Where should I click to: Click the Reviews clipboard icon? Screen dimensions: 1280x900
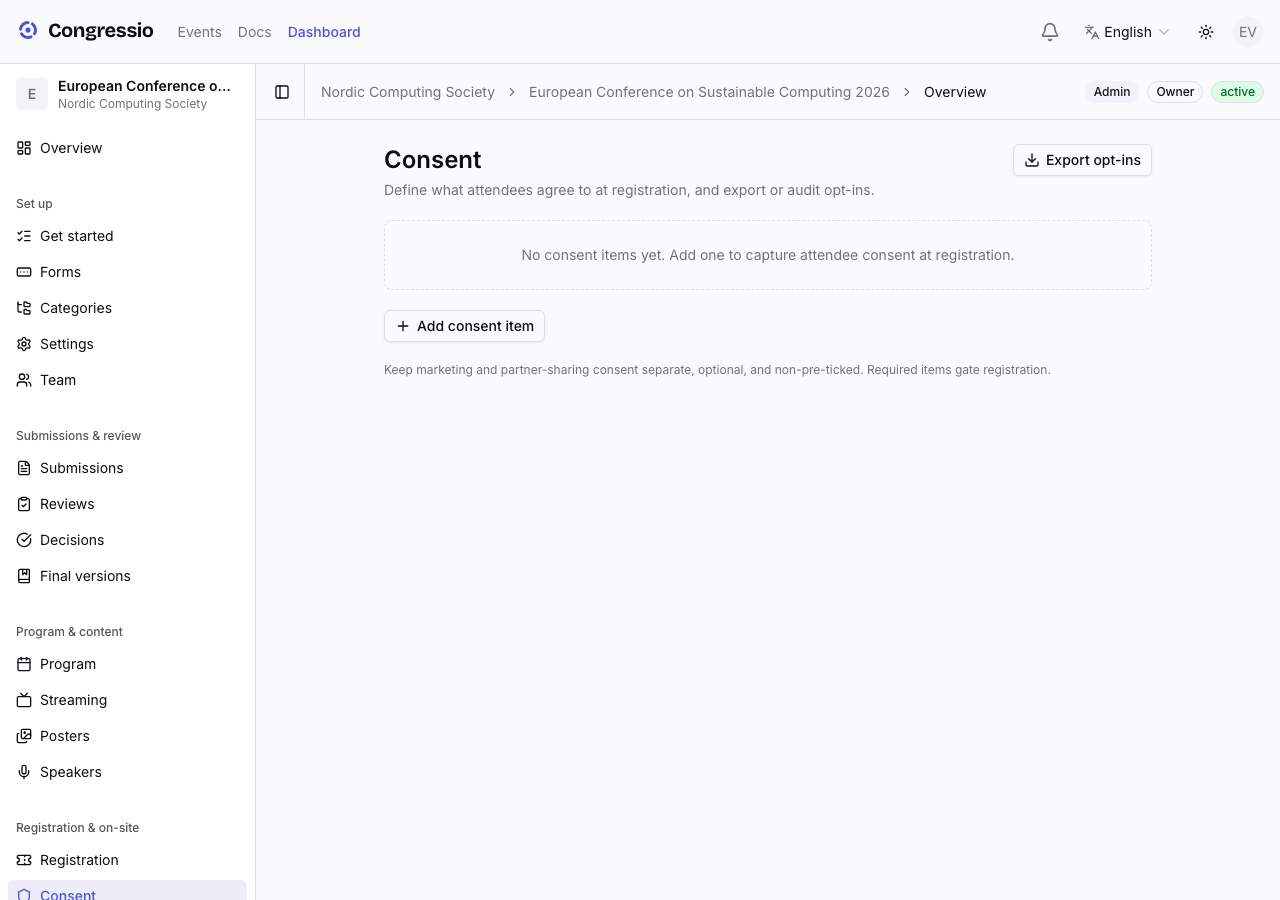coord(24,504)
